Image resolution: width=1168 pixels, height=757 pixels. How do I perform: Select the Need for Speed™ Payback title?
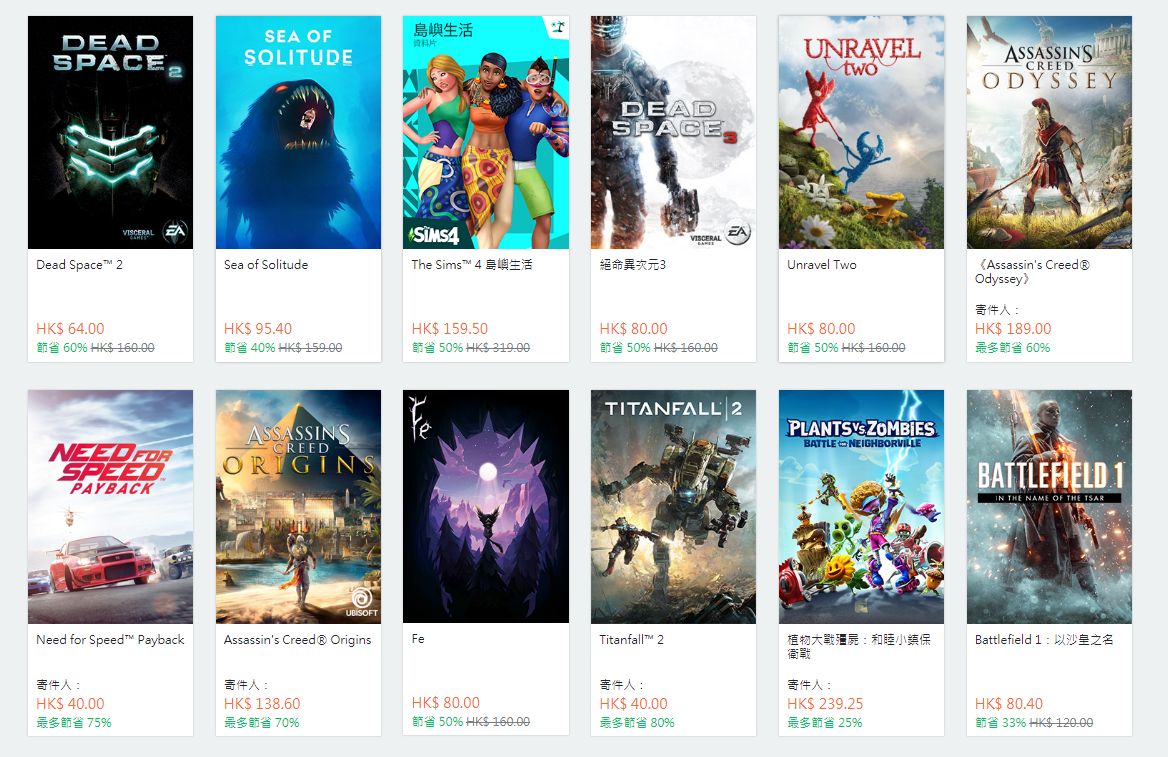[110, 639]
